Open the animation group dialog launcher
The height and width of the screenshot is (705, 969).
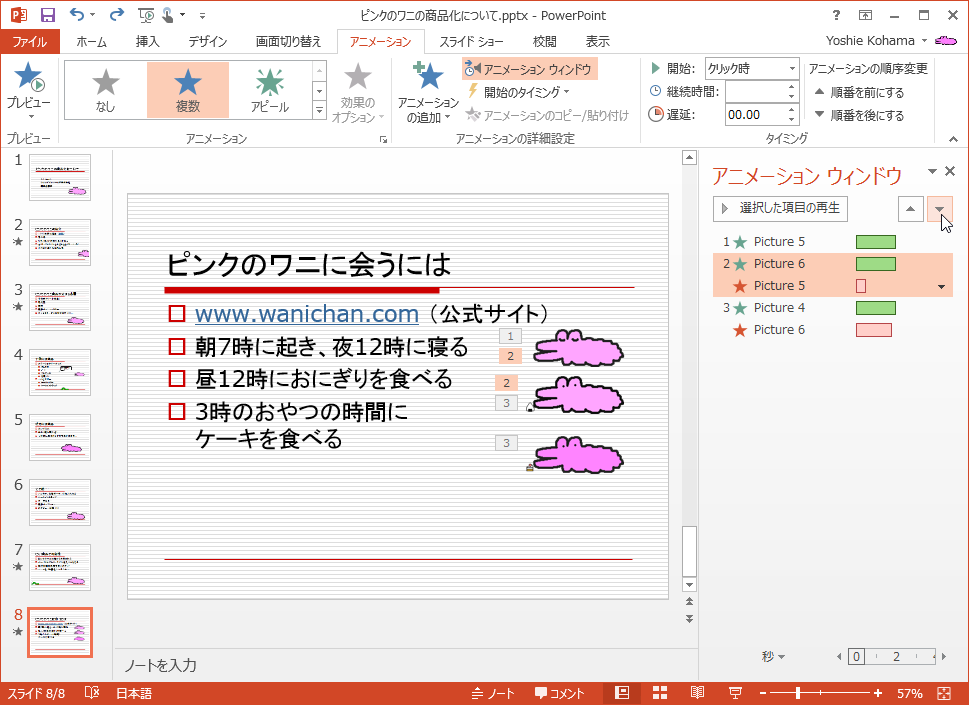click(383, 140)
